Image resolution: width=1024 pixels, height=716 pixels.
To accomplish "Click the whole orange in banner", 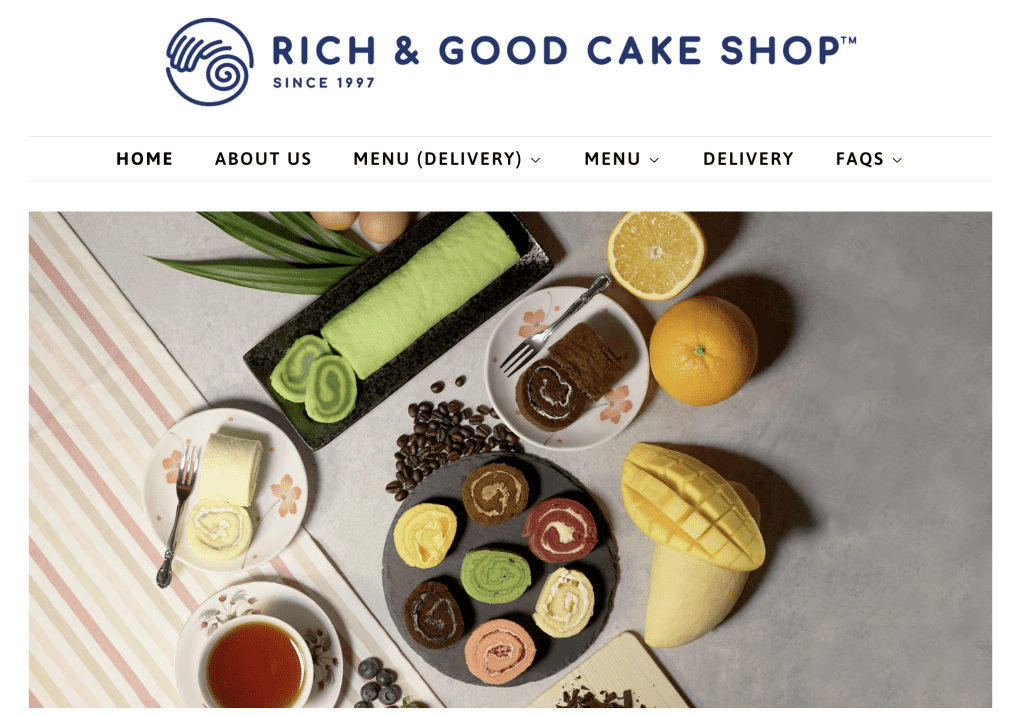I will click(x=703, y=351).
